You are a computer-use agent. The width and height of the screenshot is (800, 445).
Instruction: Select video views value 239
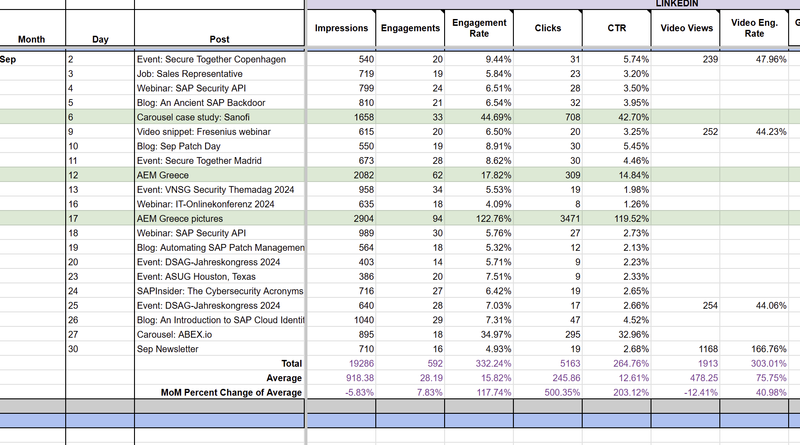pyautogui.click(x=686, y=59)
